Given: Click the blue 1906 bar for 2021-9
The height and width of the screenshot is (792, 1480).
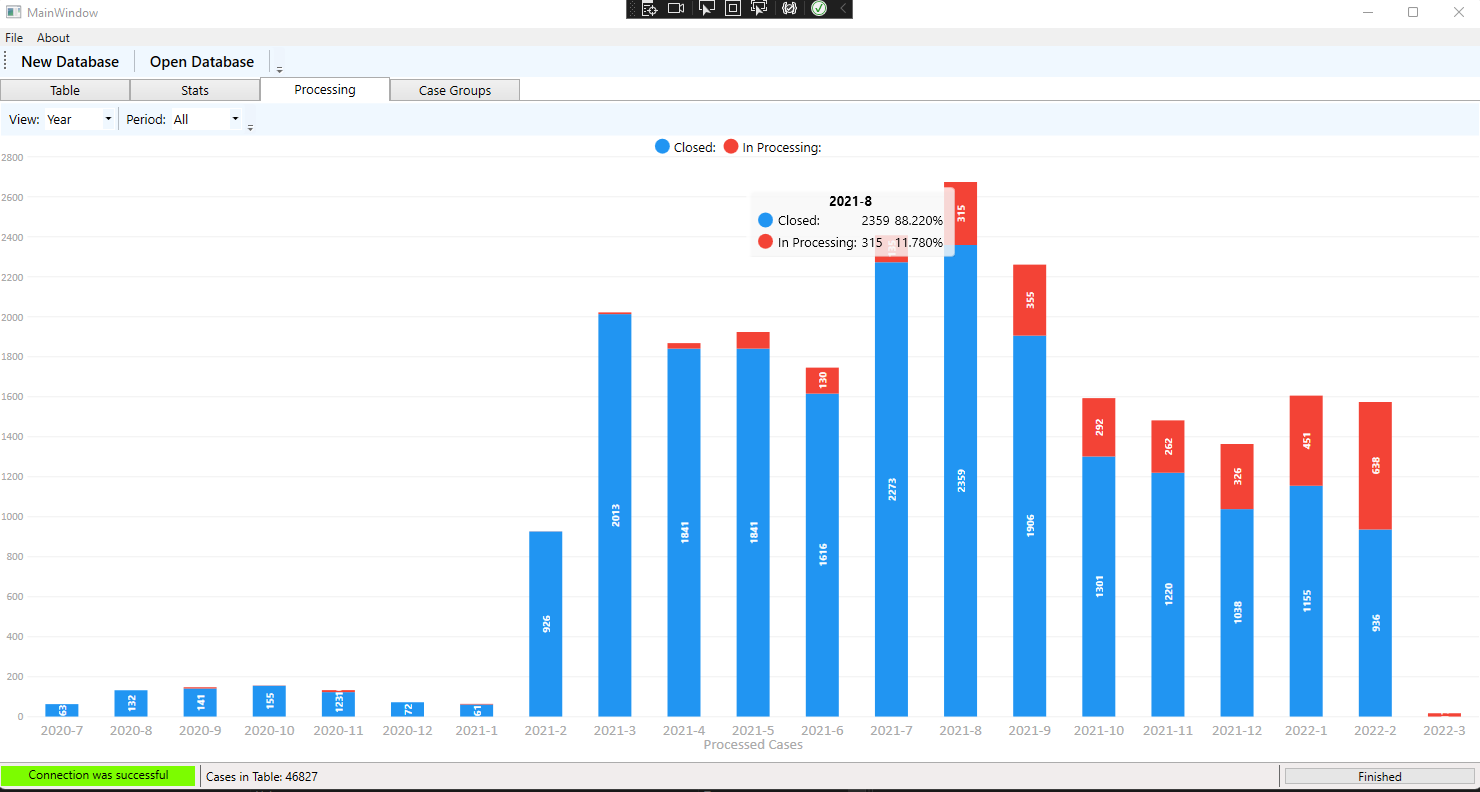Looking at the screenshot, I should (1030, 526).
